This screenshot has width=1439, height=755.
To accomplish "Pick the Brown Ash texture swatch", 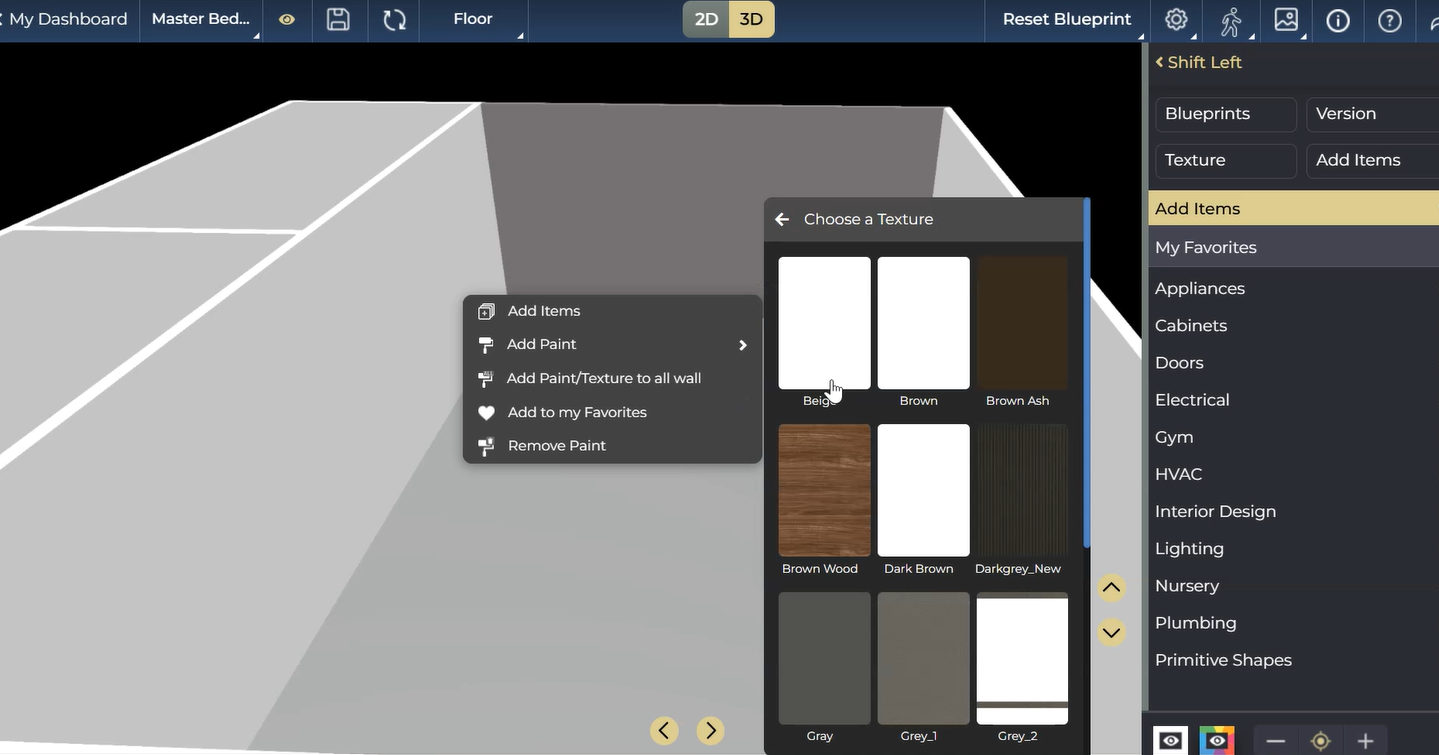I will (1022, 323).
